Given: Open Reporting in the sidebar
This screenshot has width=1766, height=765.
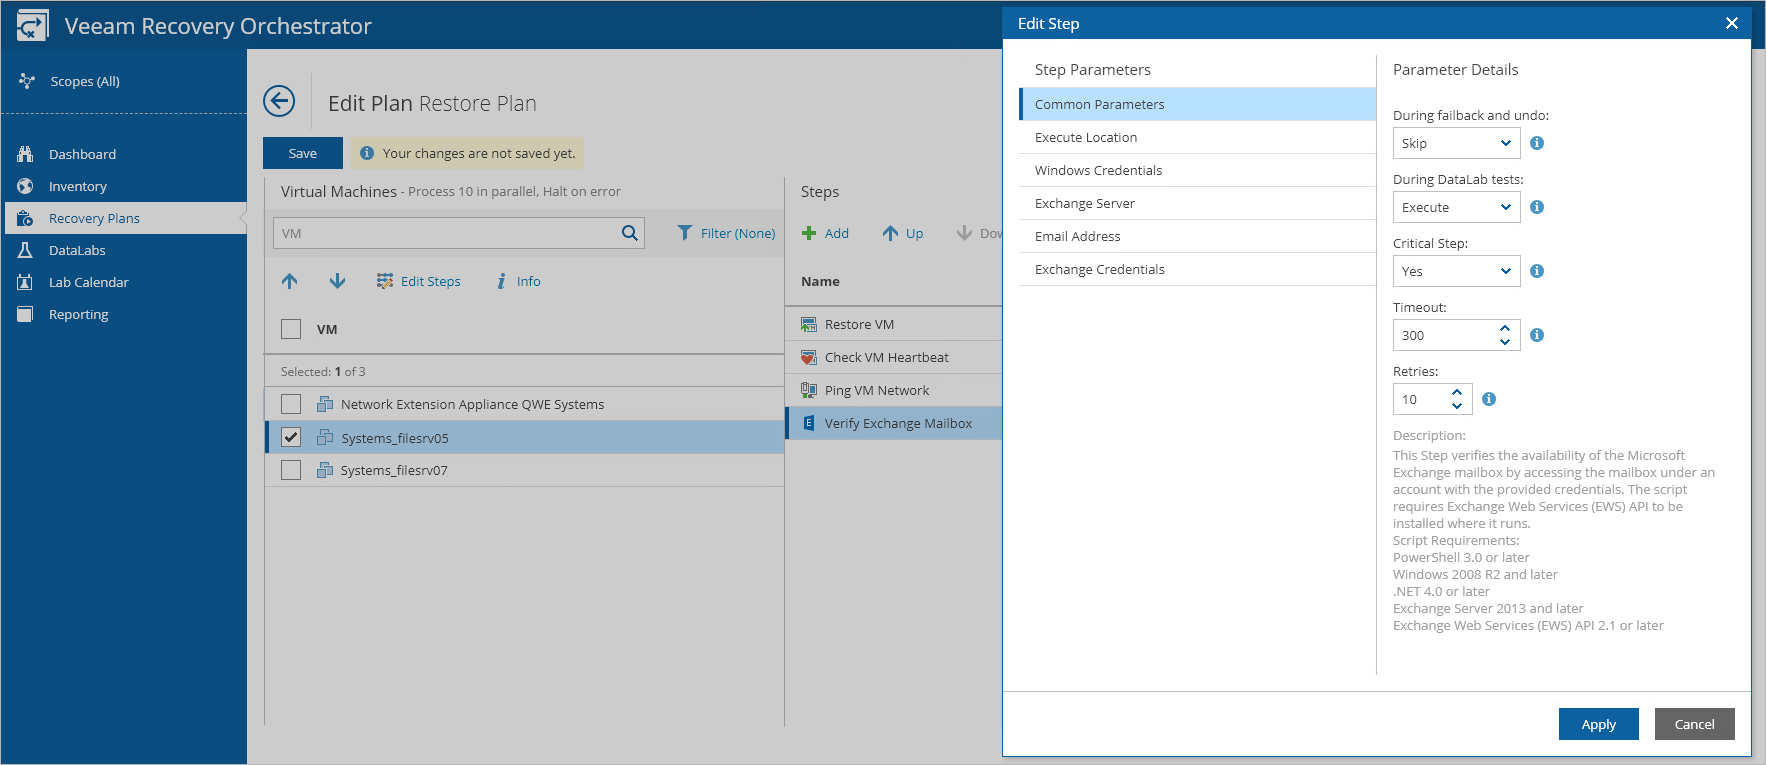Looking at the screenshot, I should [x=78, y=314].
